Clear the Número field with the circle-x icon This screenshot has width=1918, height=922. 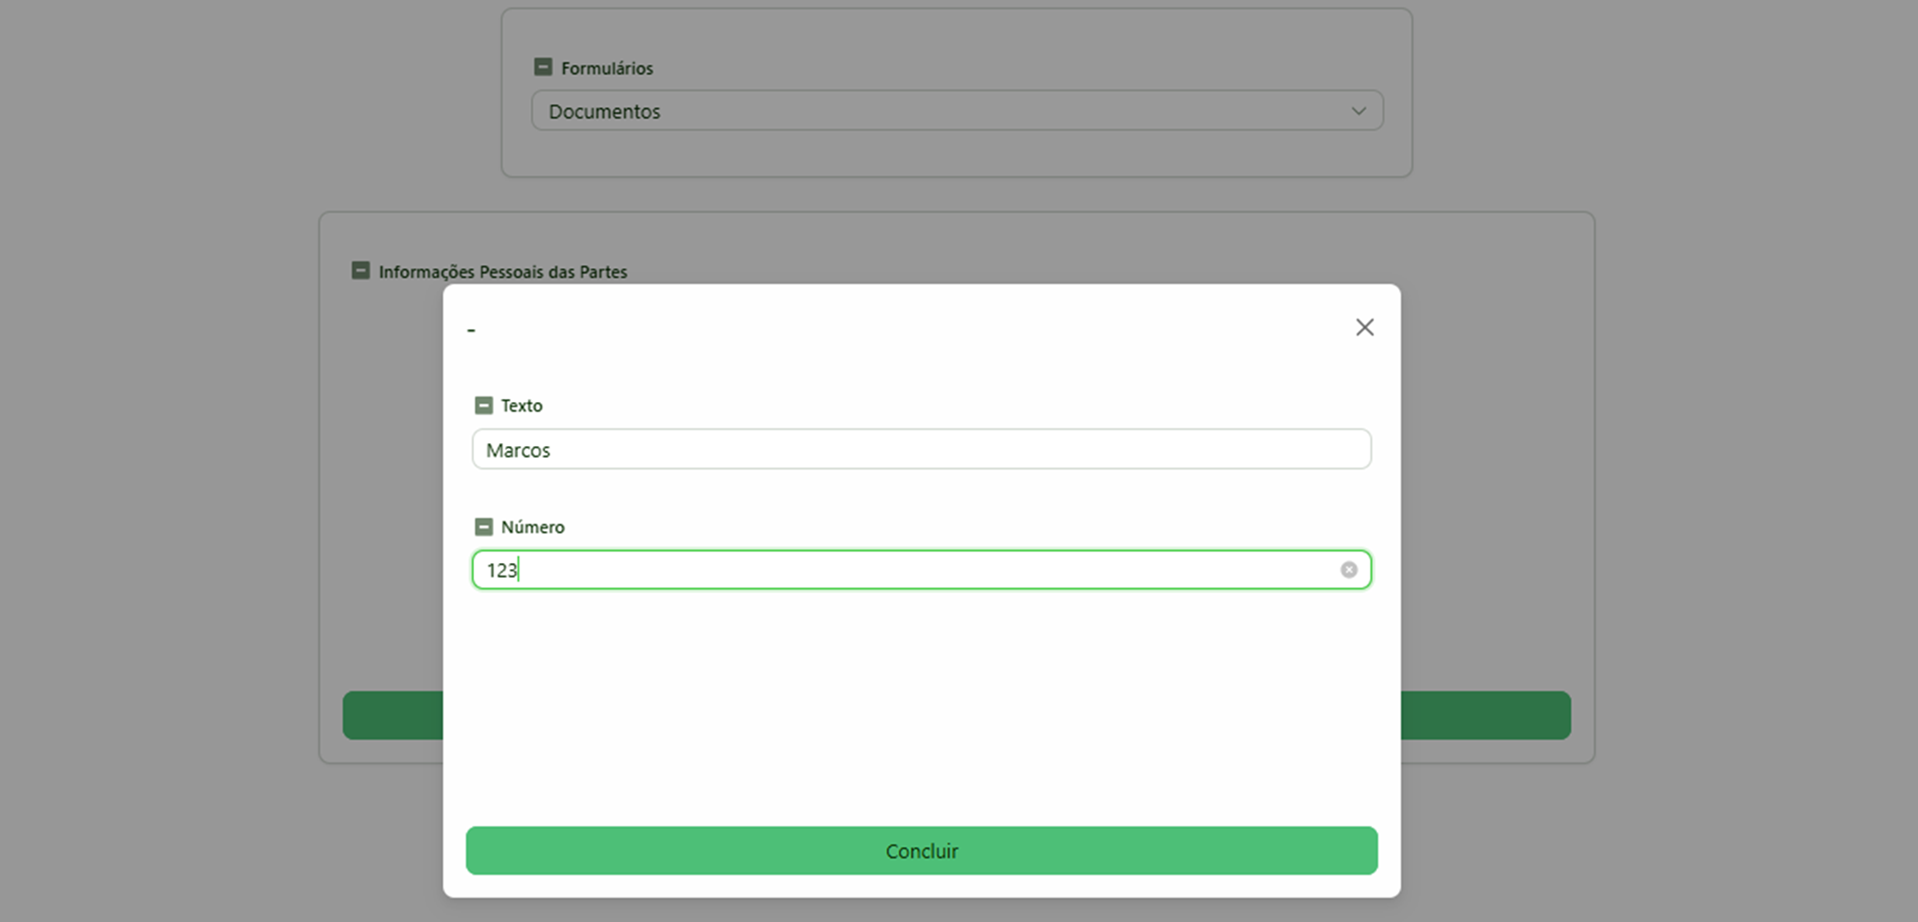(1349, 570)
